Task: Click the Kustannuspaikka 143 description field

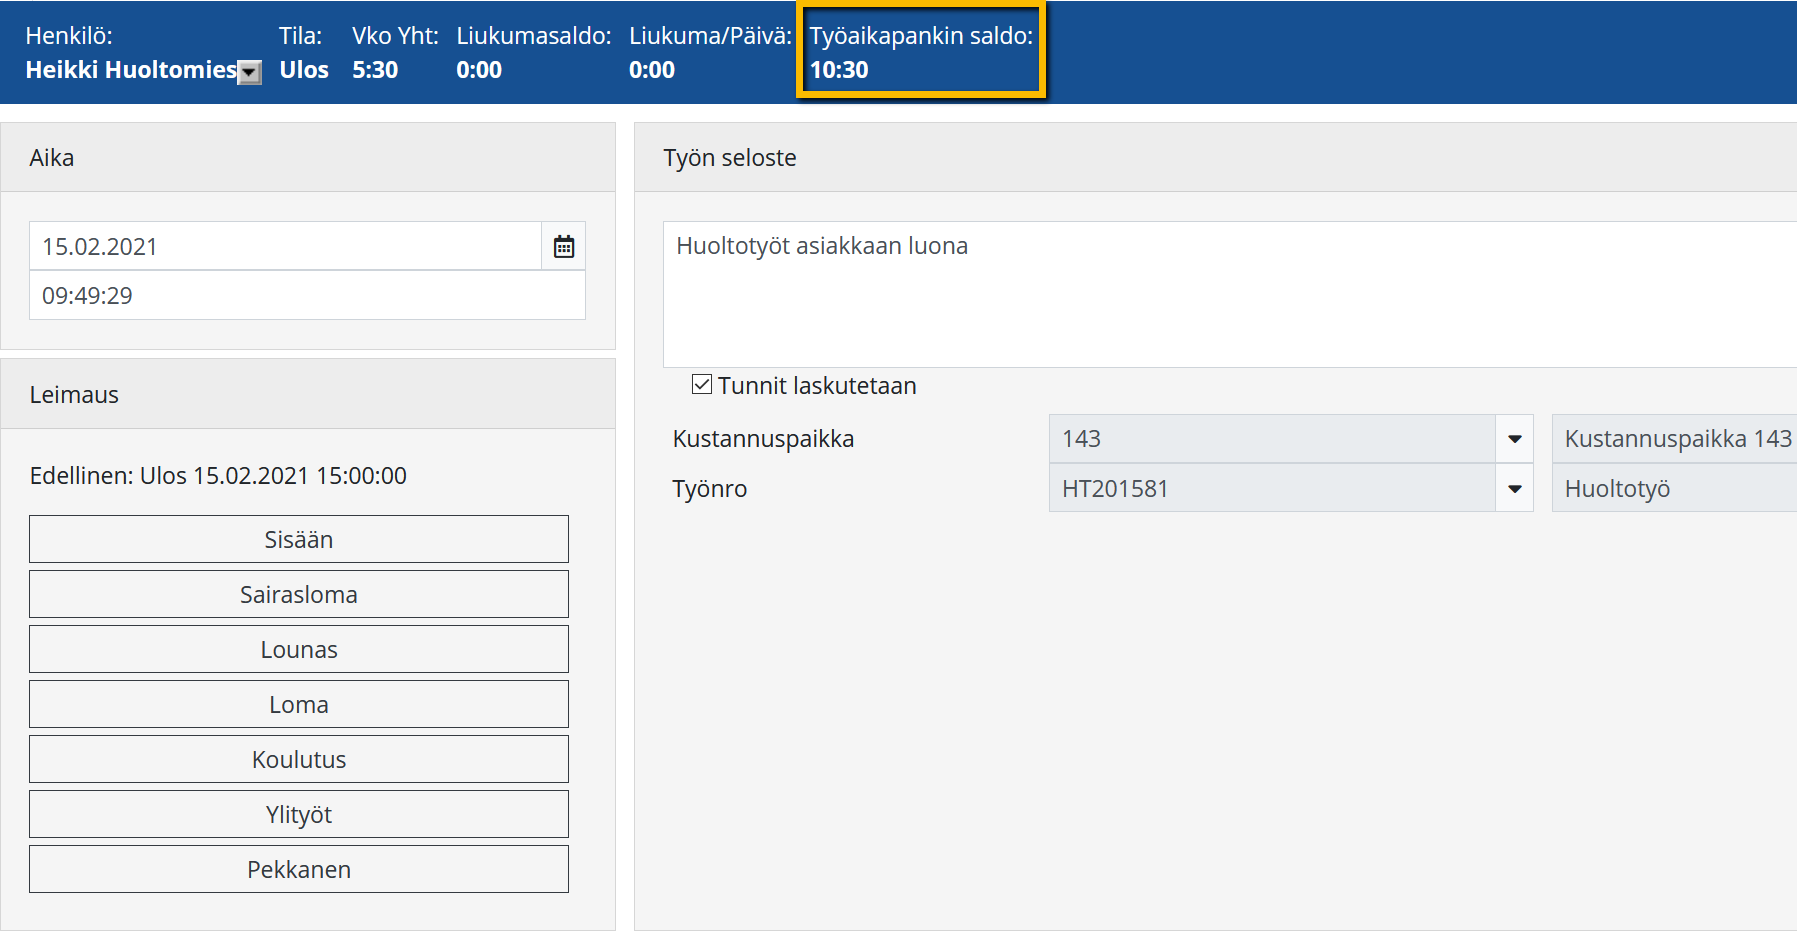Action: [x=1675, y=439]
